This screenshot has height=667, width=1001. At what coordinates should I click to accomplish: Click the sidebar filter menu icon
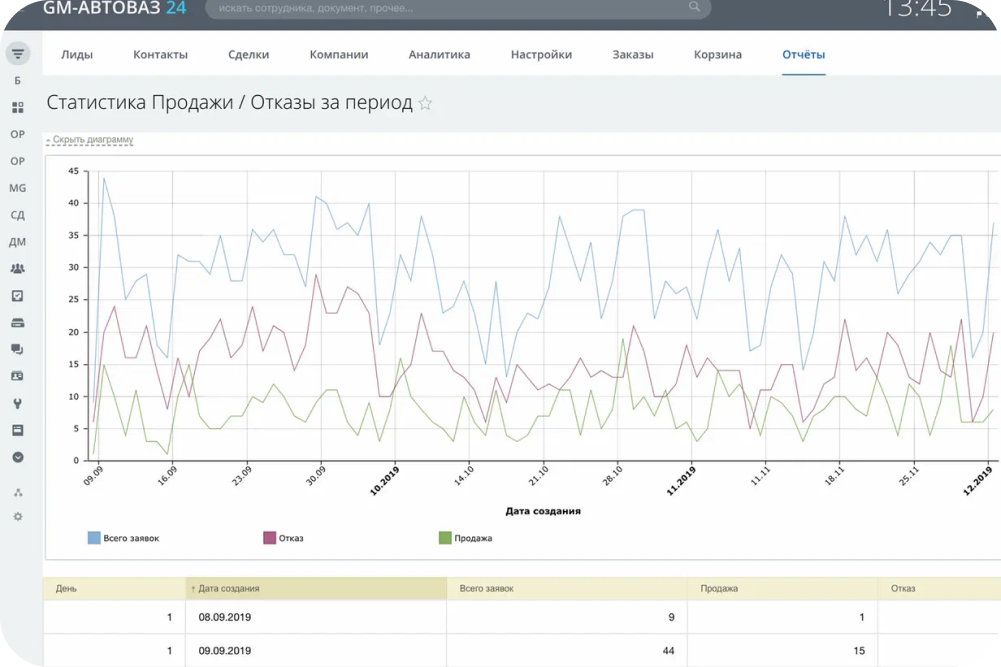tap(18, 54)
